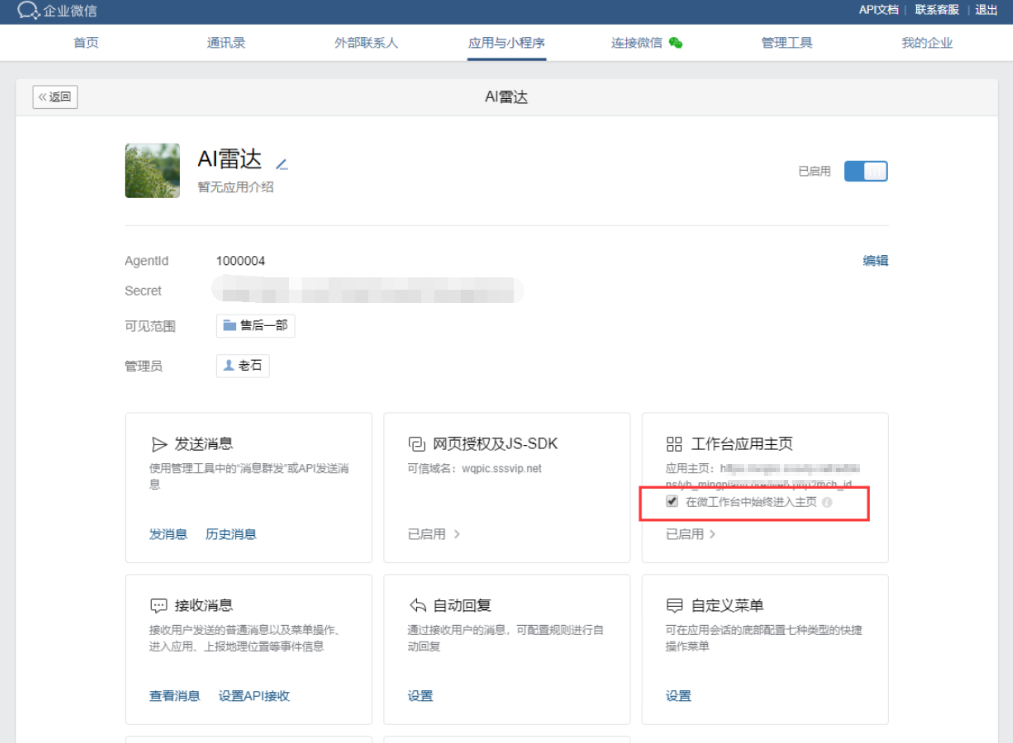Click 设置 under 自动回复

(420, 695)
